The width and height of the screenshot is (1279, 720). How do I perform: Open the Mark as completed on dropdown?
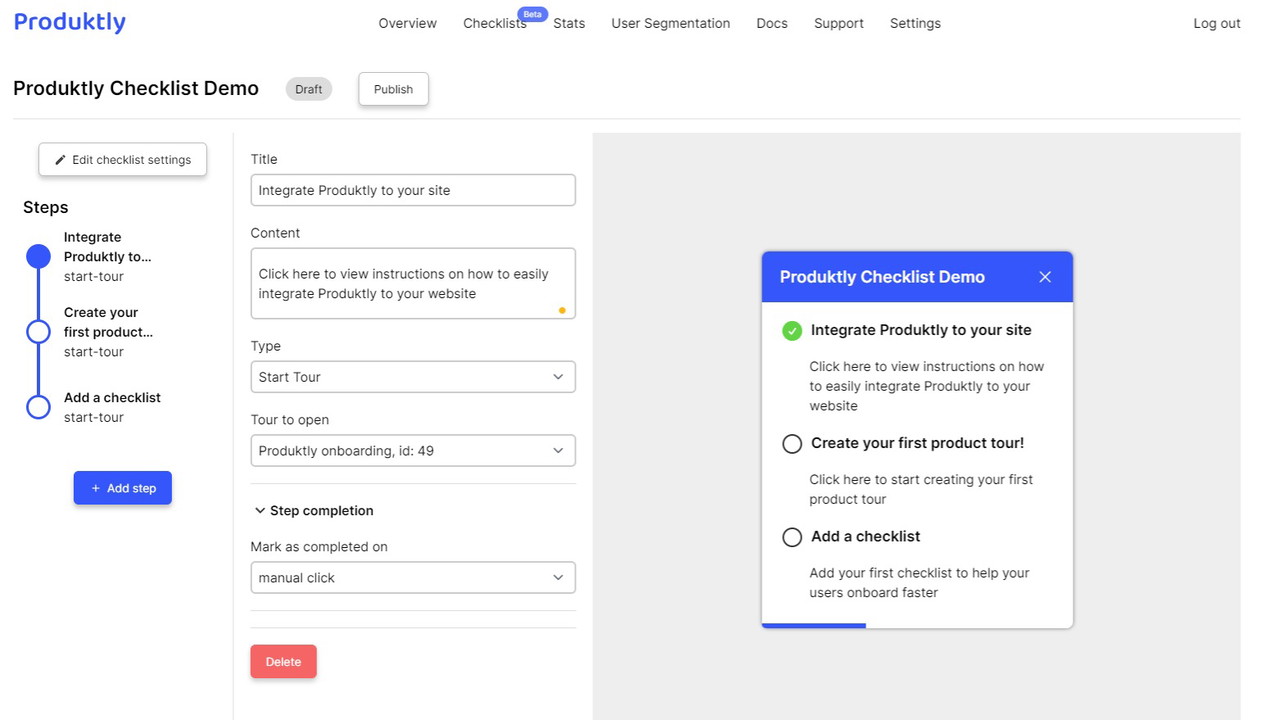coord(412,578)
